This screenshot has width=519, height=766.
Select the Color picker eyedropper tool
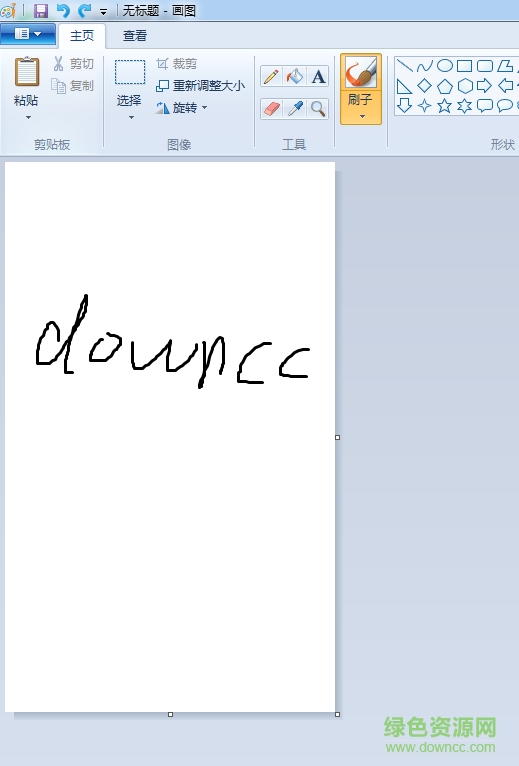(295, 108)
